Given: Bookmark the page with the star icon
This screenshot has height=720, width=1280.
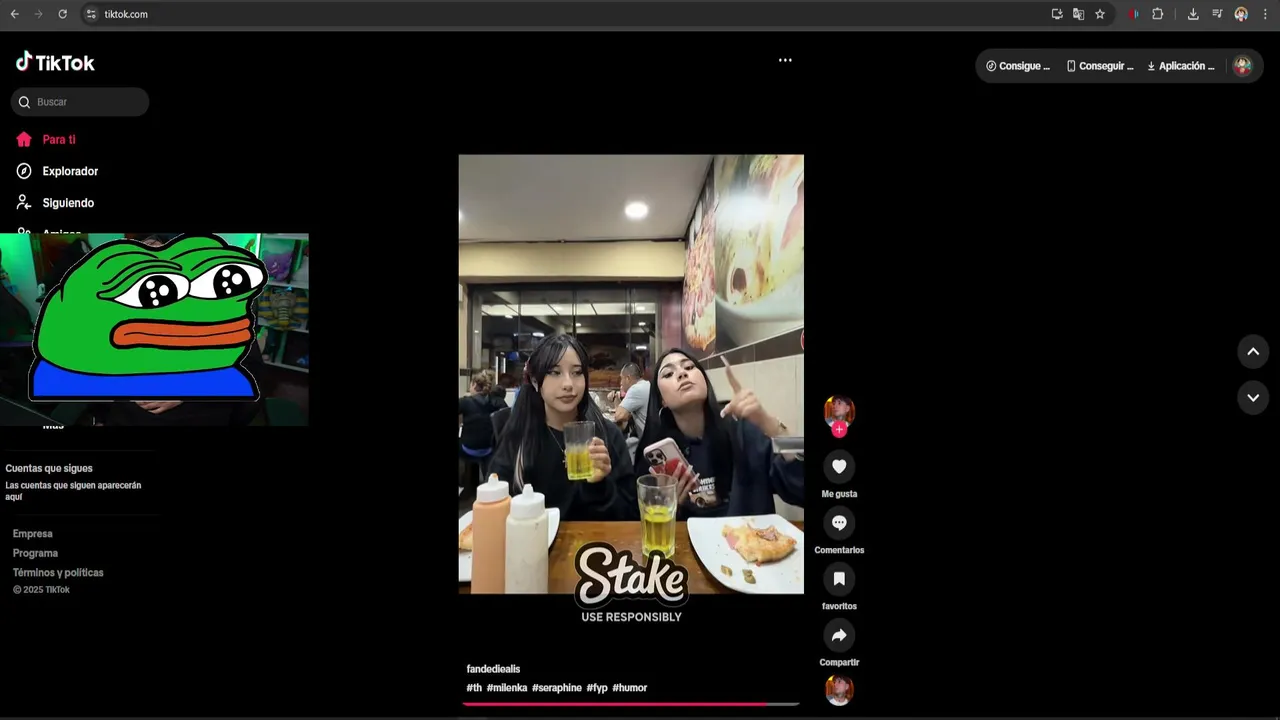Looking at the screenshot, I should point(1100,14).
